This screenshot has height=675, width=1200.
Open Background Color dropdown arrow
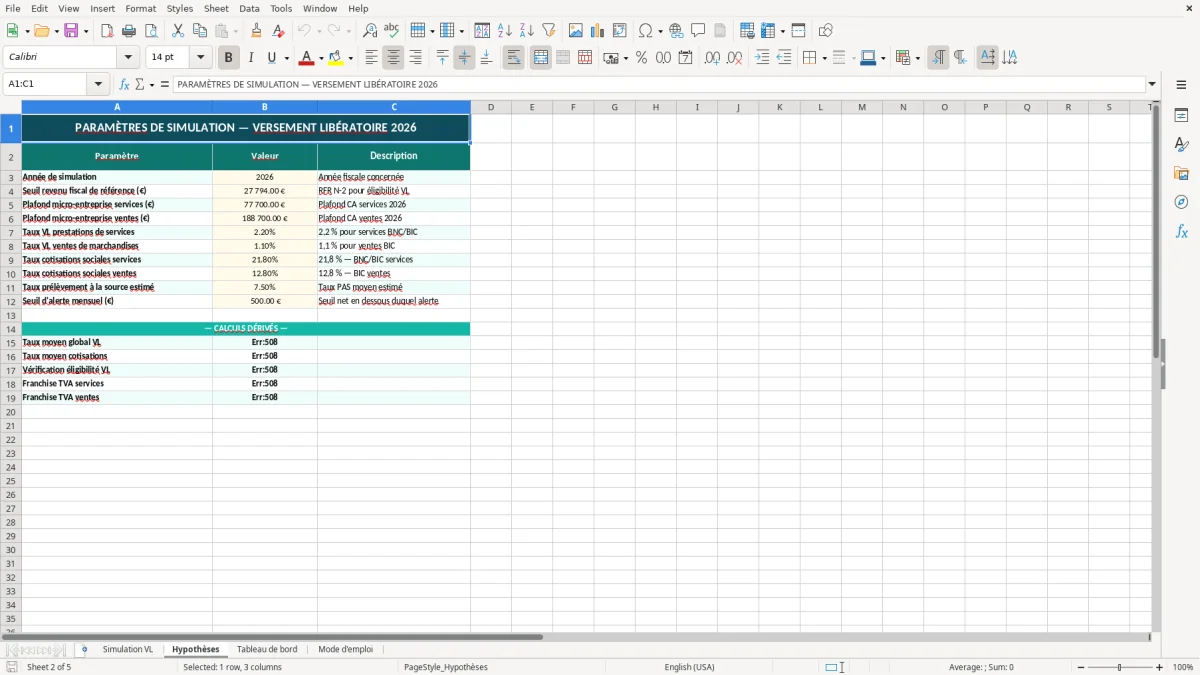point(350,58)
